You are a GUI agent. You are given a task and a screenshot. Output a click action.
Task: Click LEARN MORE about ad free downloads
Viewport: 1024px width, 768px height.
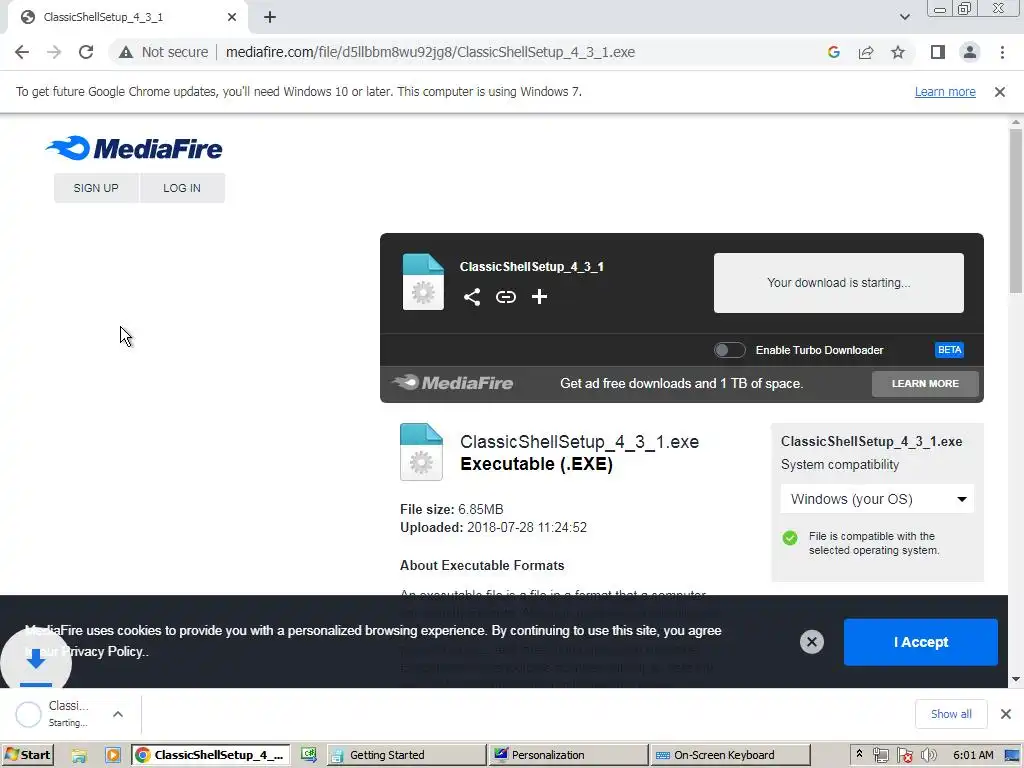tap(925, 384)
